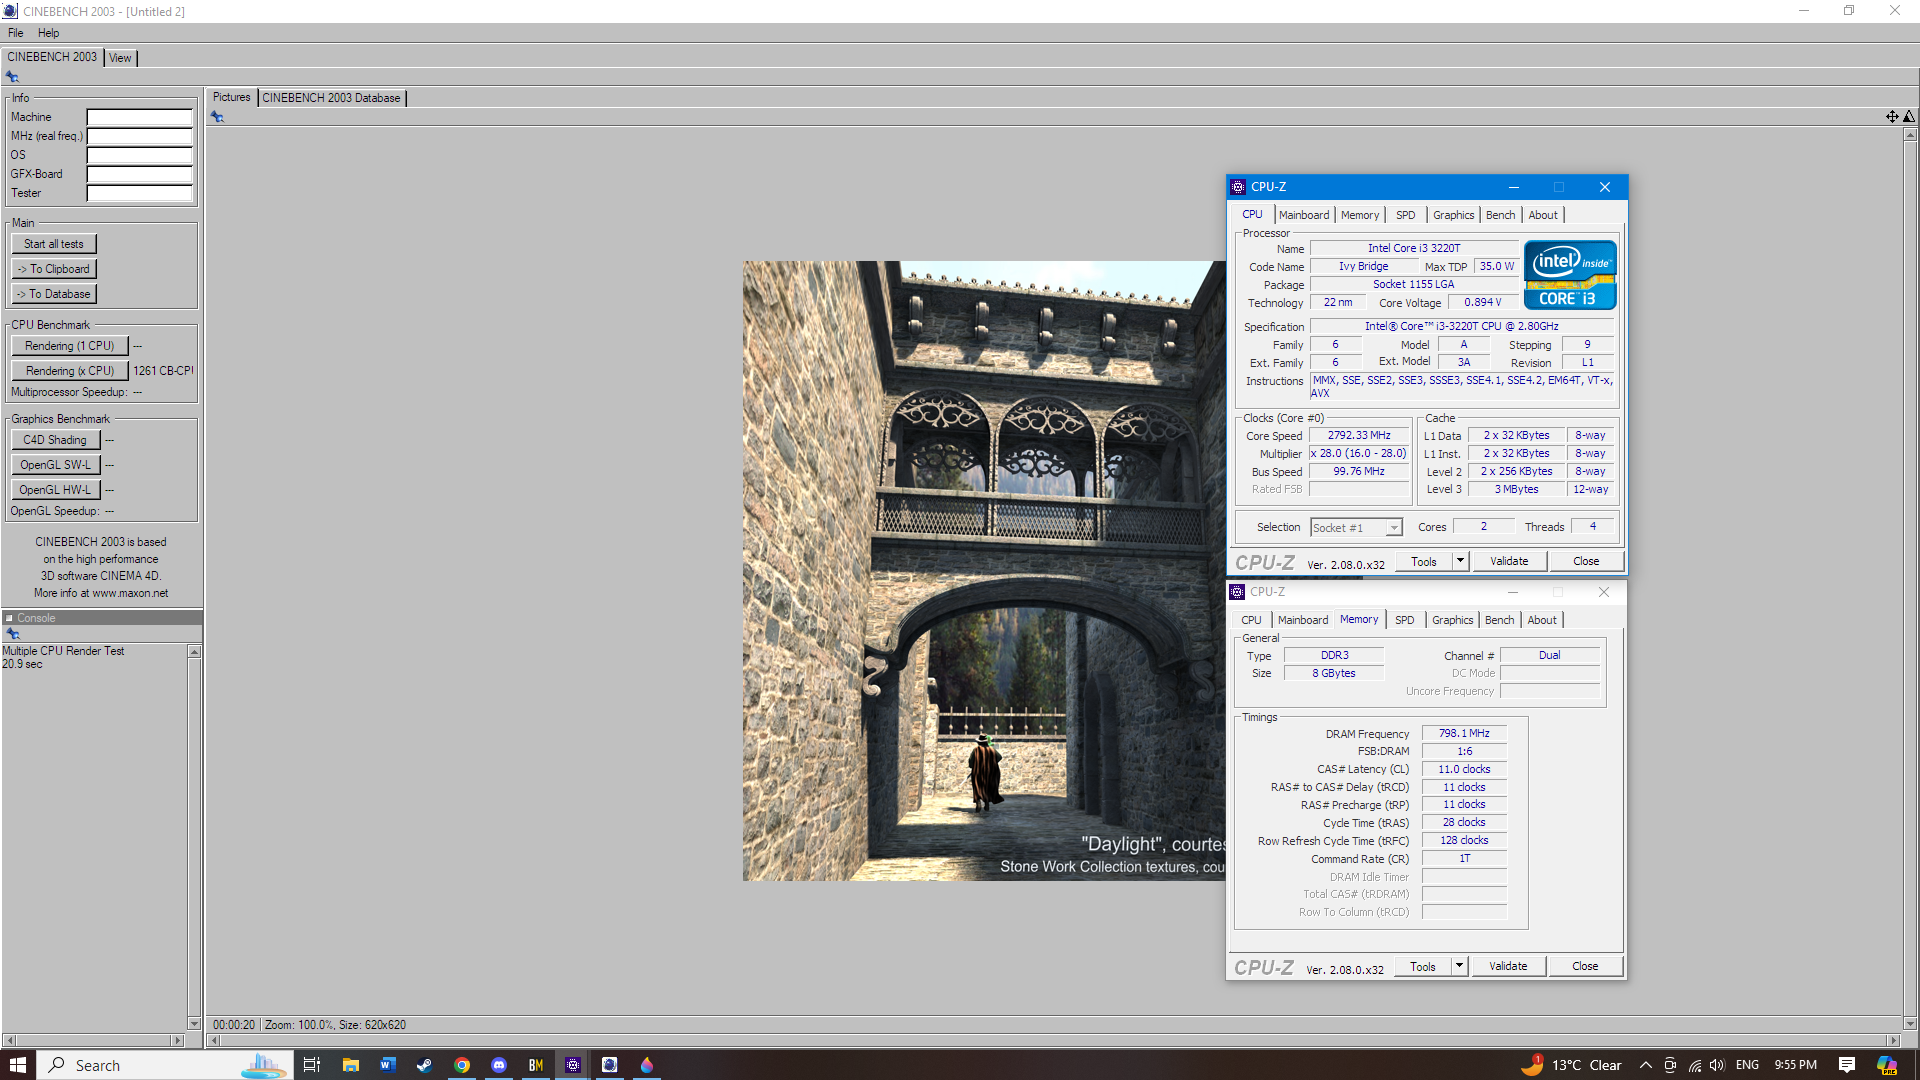Select the Pictures tab
The width and height of the screenshot is (1920, 1080).
click(x=231, y=97)
